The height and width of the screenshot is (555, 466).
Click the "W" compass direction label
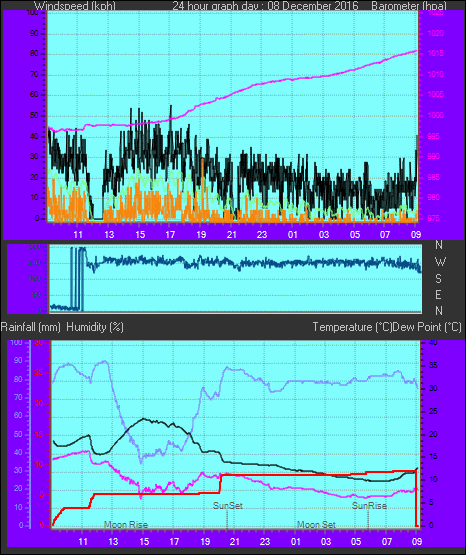click(440, 262)
